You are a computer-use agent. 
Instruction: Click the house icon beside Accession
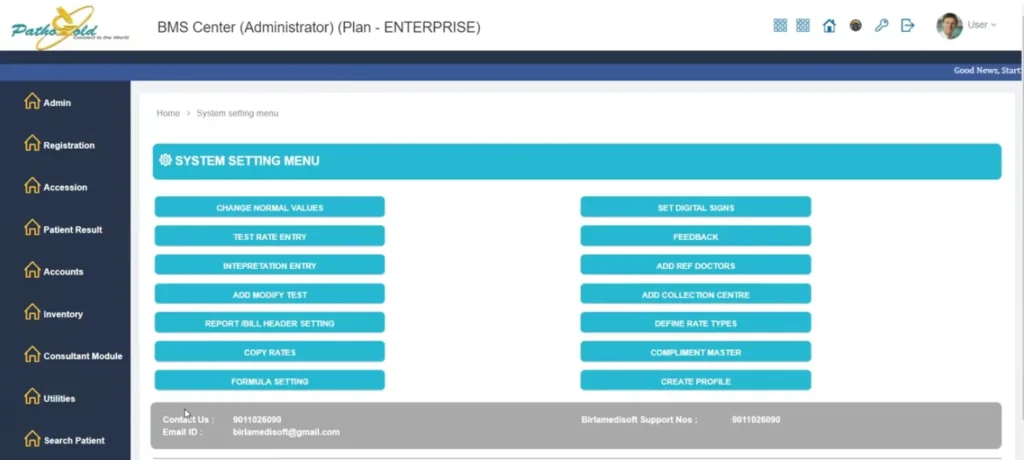click(x=32, y=186)
